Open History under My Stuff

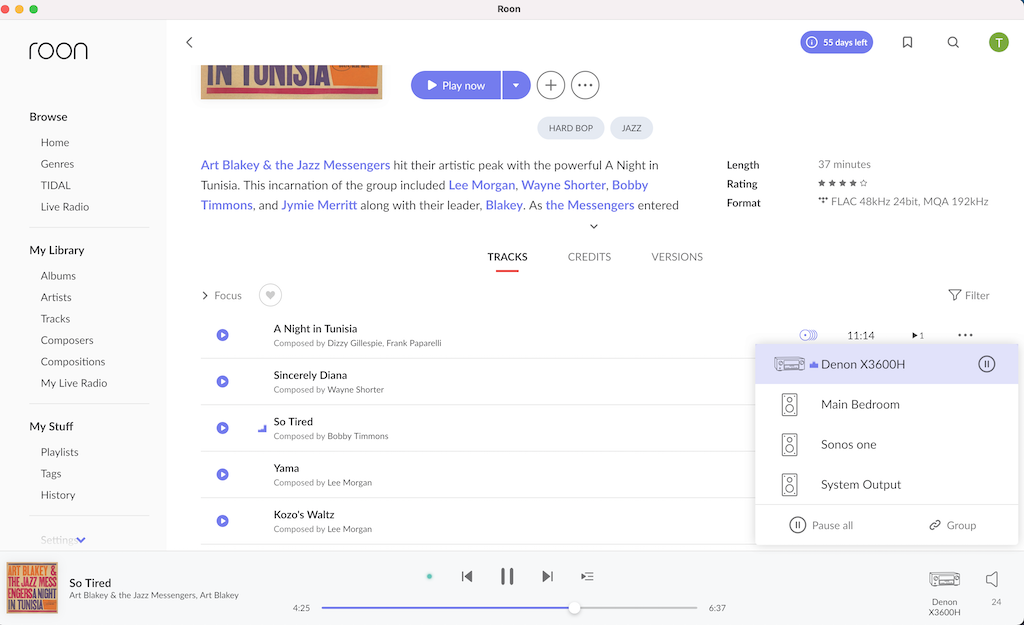(x=58, y=495)
